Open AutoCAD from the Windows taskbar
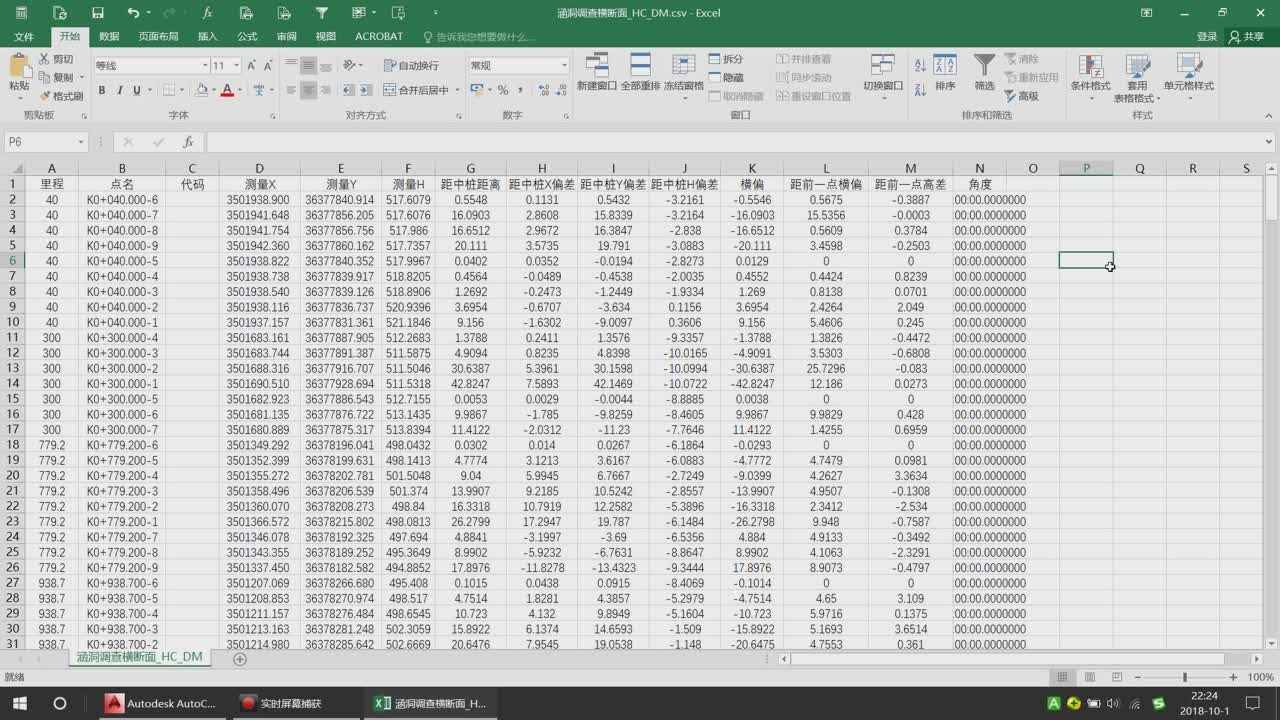Viewport: 1280px width, 720px height. coord(162,703)
